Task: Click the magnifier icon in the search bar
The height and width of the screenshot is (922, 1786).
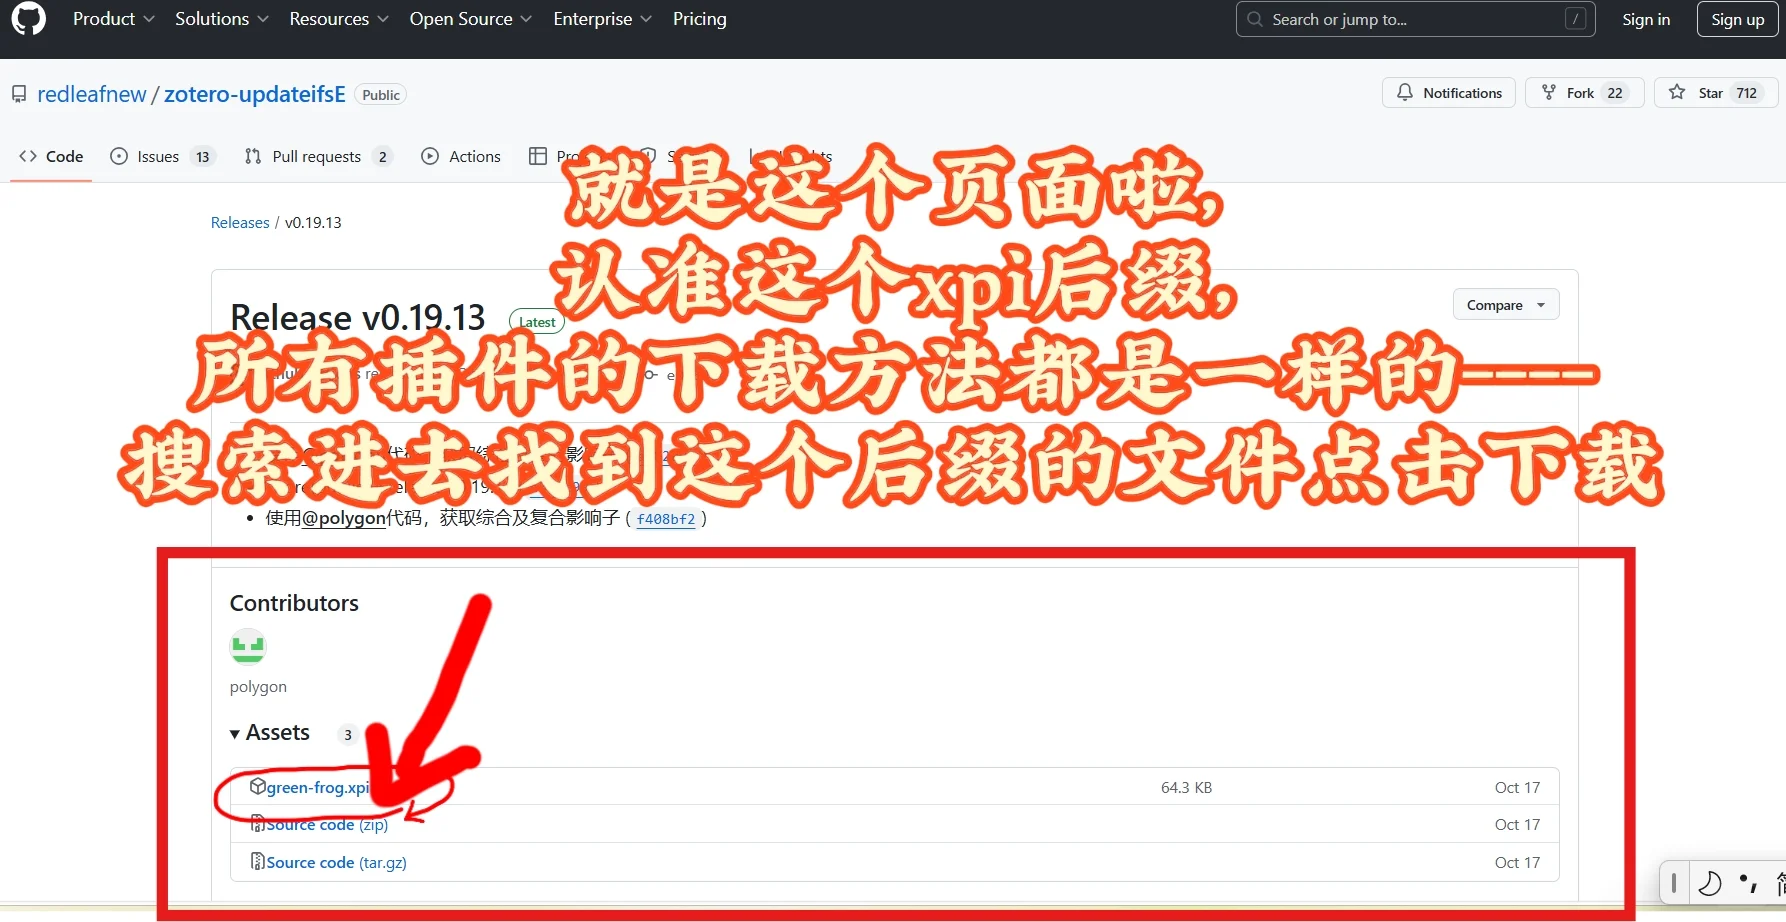Action: tap(1254, 19)
